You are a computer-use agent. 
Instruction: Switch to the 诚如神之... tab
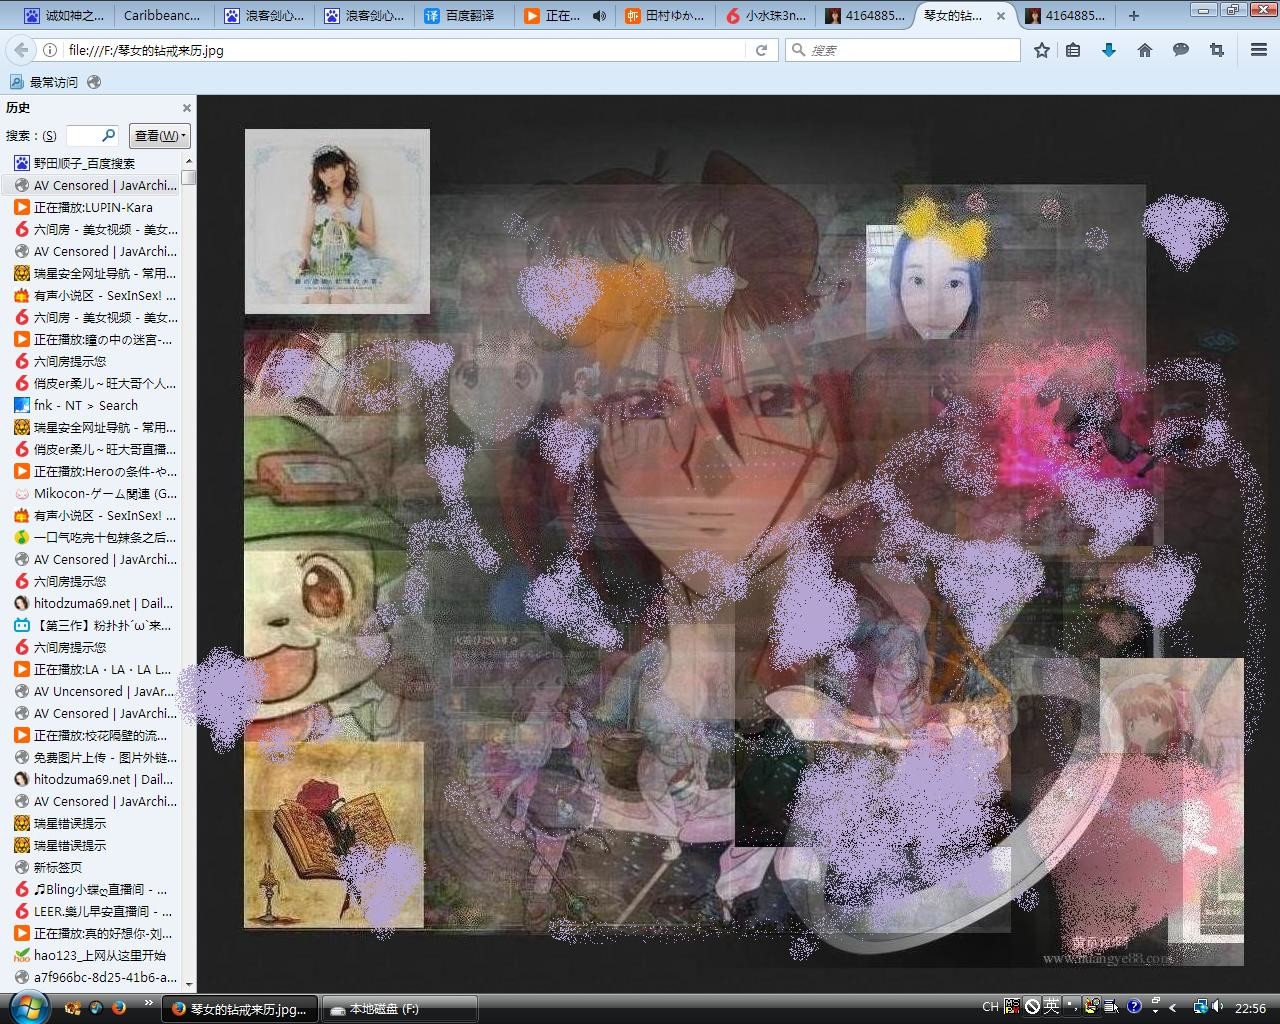tap(63, 16)
